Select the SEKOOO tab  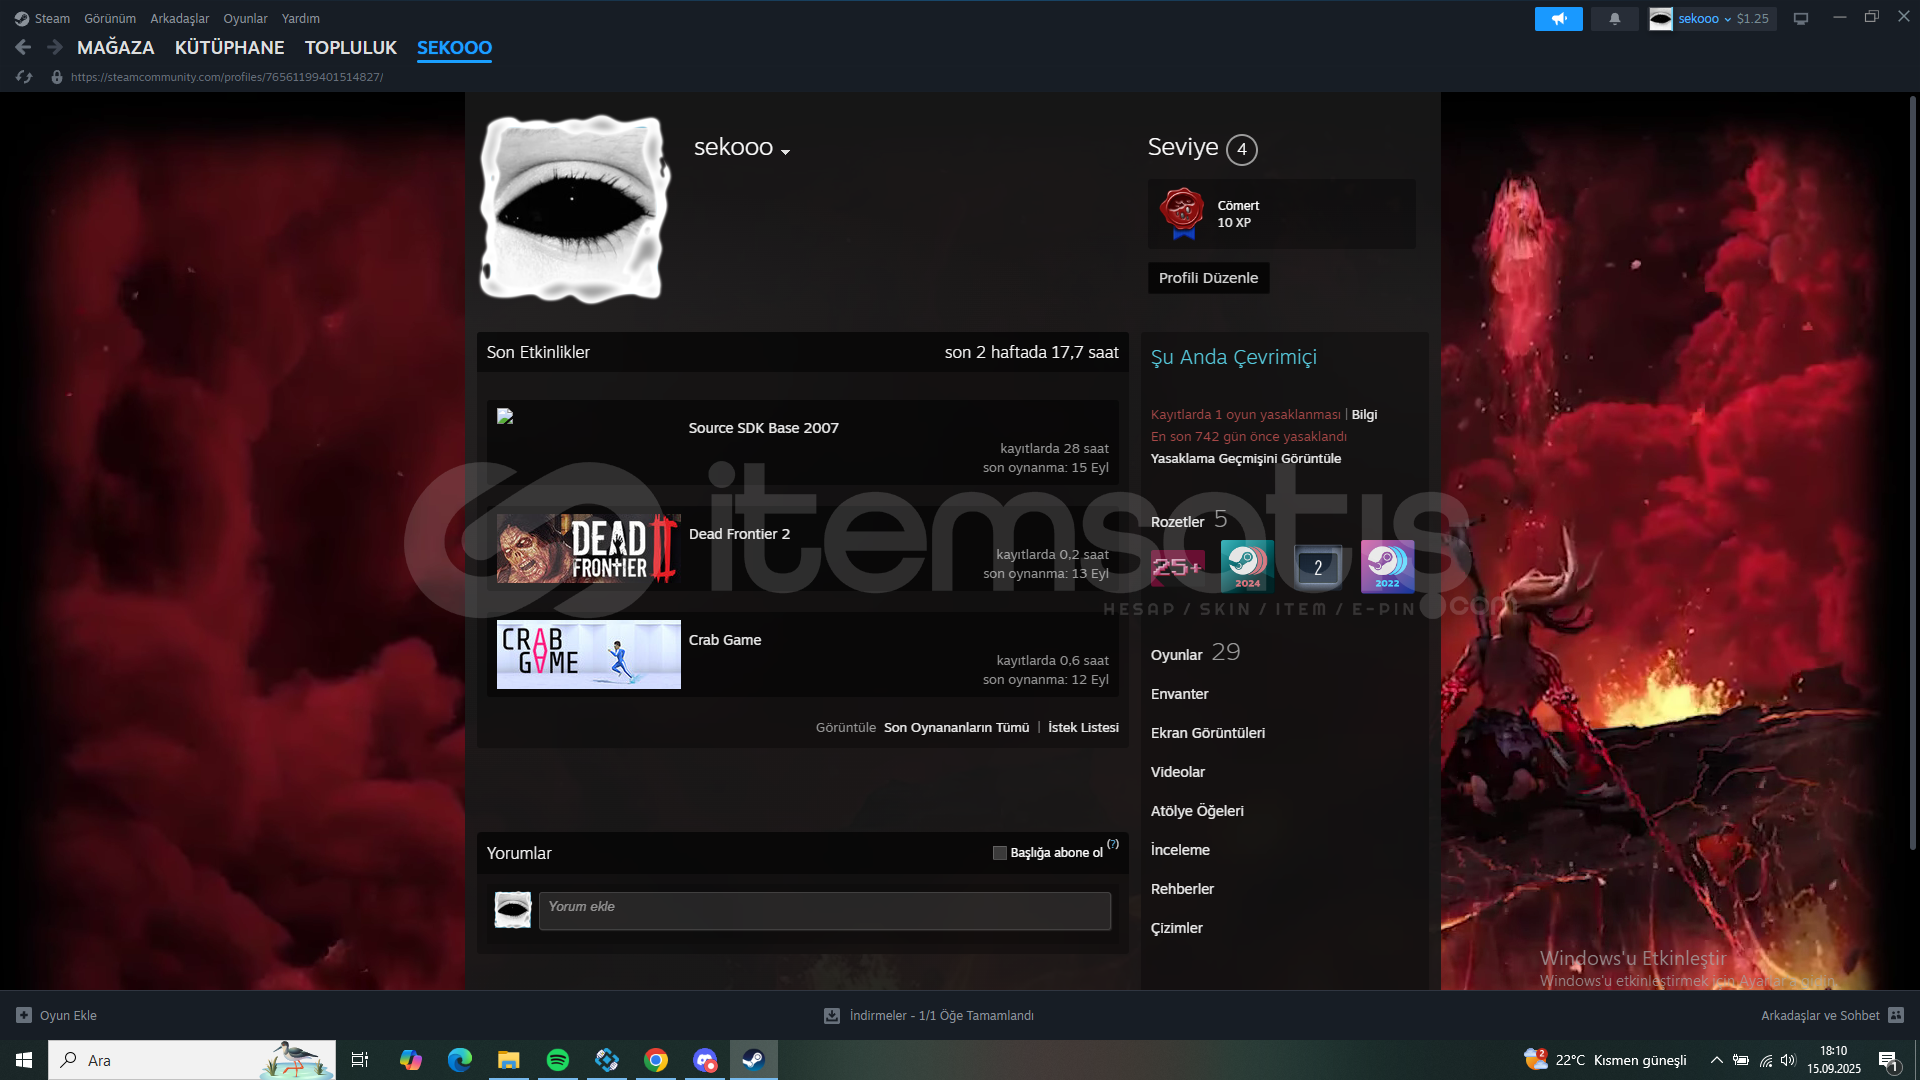pos(454,47)
